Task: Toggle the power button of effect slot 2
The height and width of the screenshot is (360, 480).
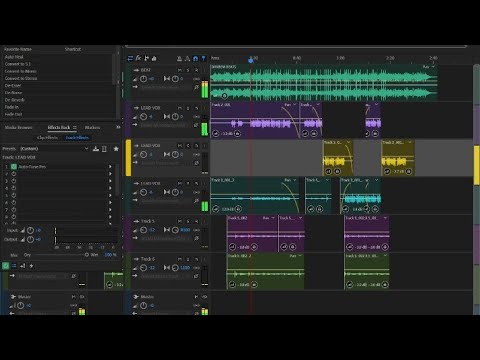Action: click(x=14, y=174)
